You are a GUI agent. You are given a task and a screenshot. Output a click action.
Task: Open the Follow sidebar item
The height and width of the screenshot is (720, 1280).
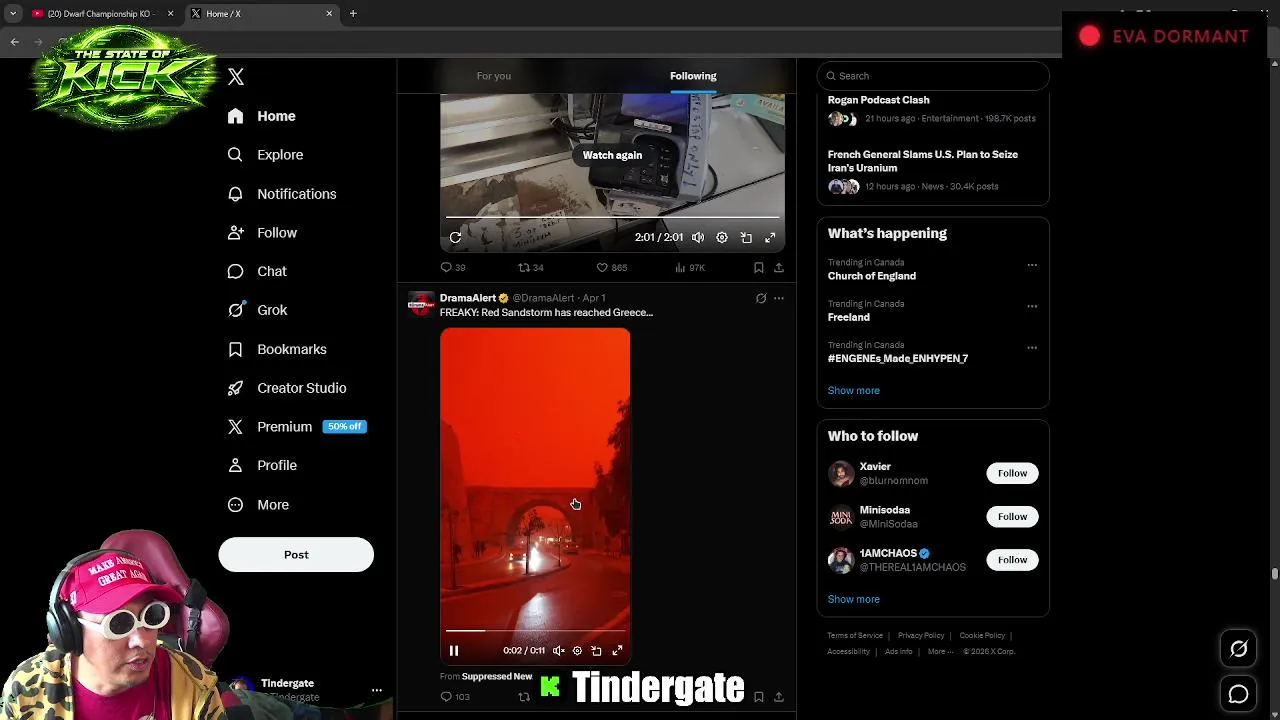262,233
